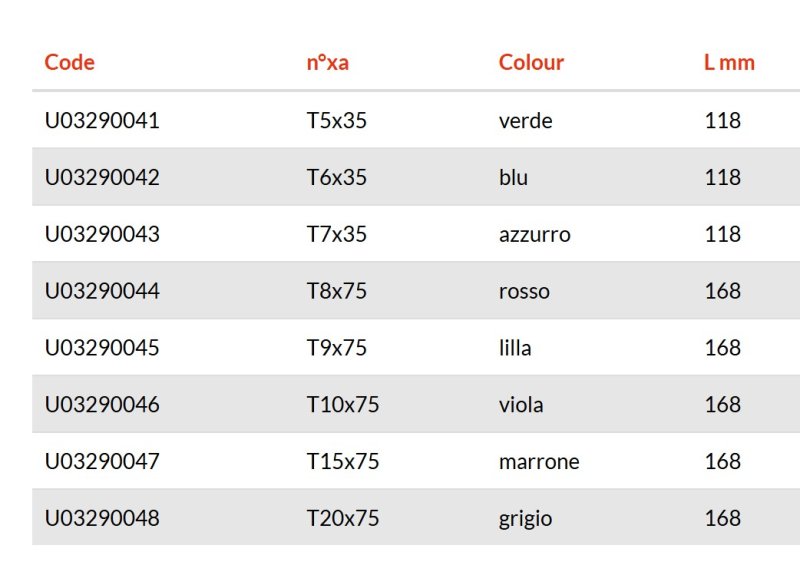Click the Code column header
This screenshot has width=800, height=585.
pyautogui.click(x=69, y=62)
